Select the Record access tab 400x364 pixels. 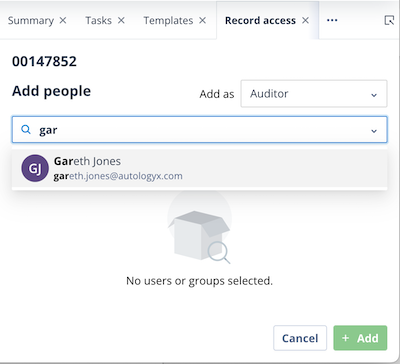pos(260,21)
